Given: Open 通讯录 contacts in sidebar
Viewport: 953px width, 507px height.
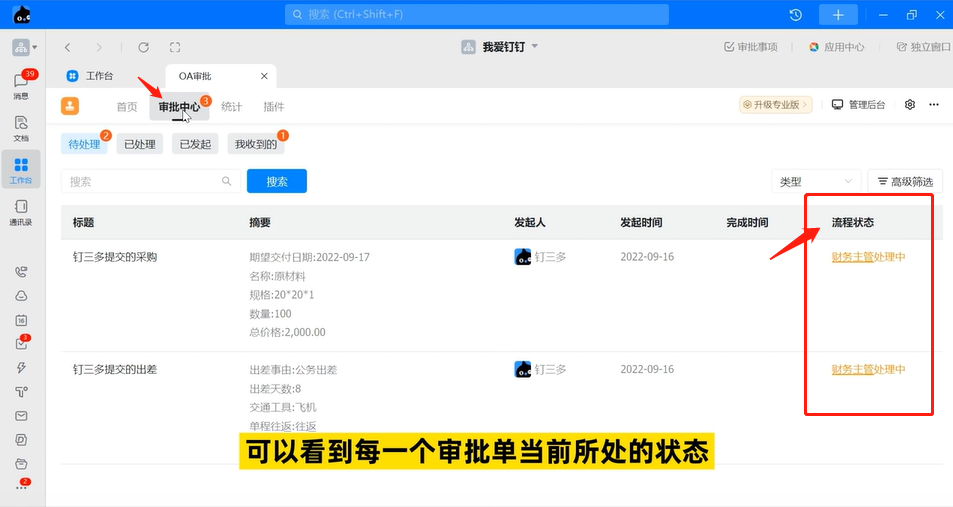Looking at the screenshot, I should [x=21, y=212].
